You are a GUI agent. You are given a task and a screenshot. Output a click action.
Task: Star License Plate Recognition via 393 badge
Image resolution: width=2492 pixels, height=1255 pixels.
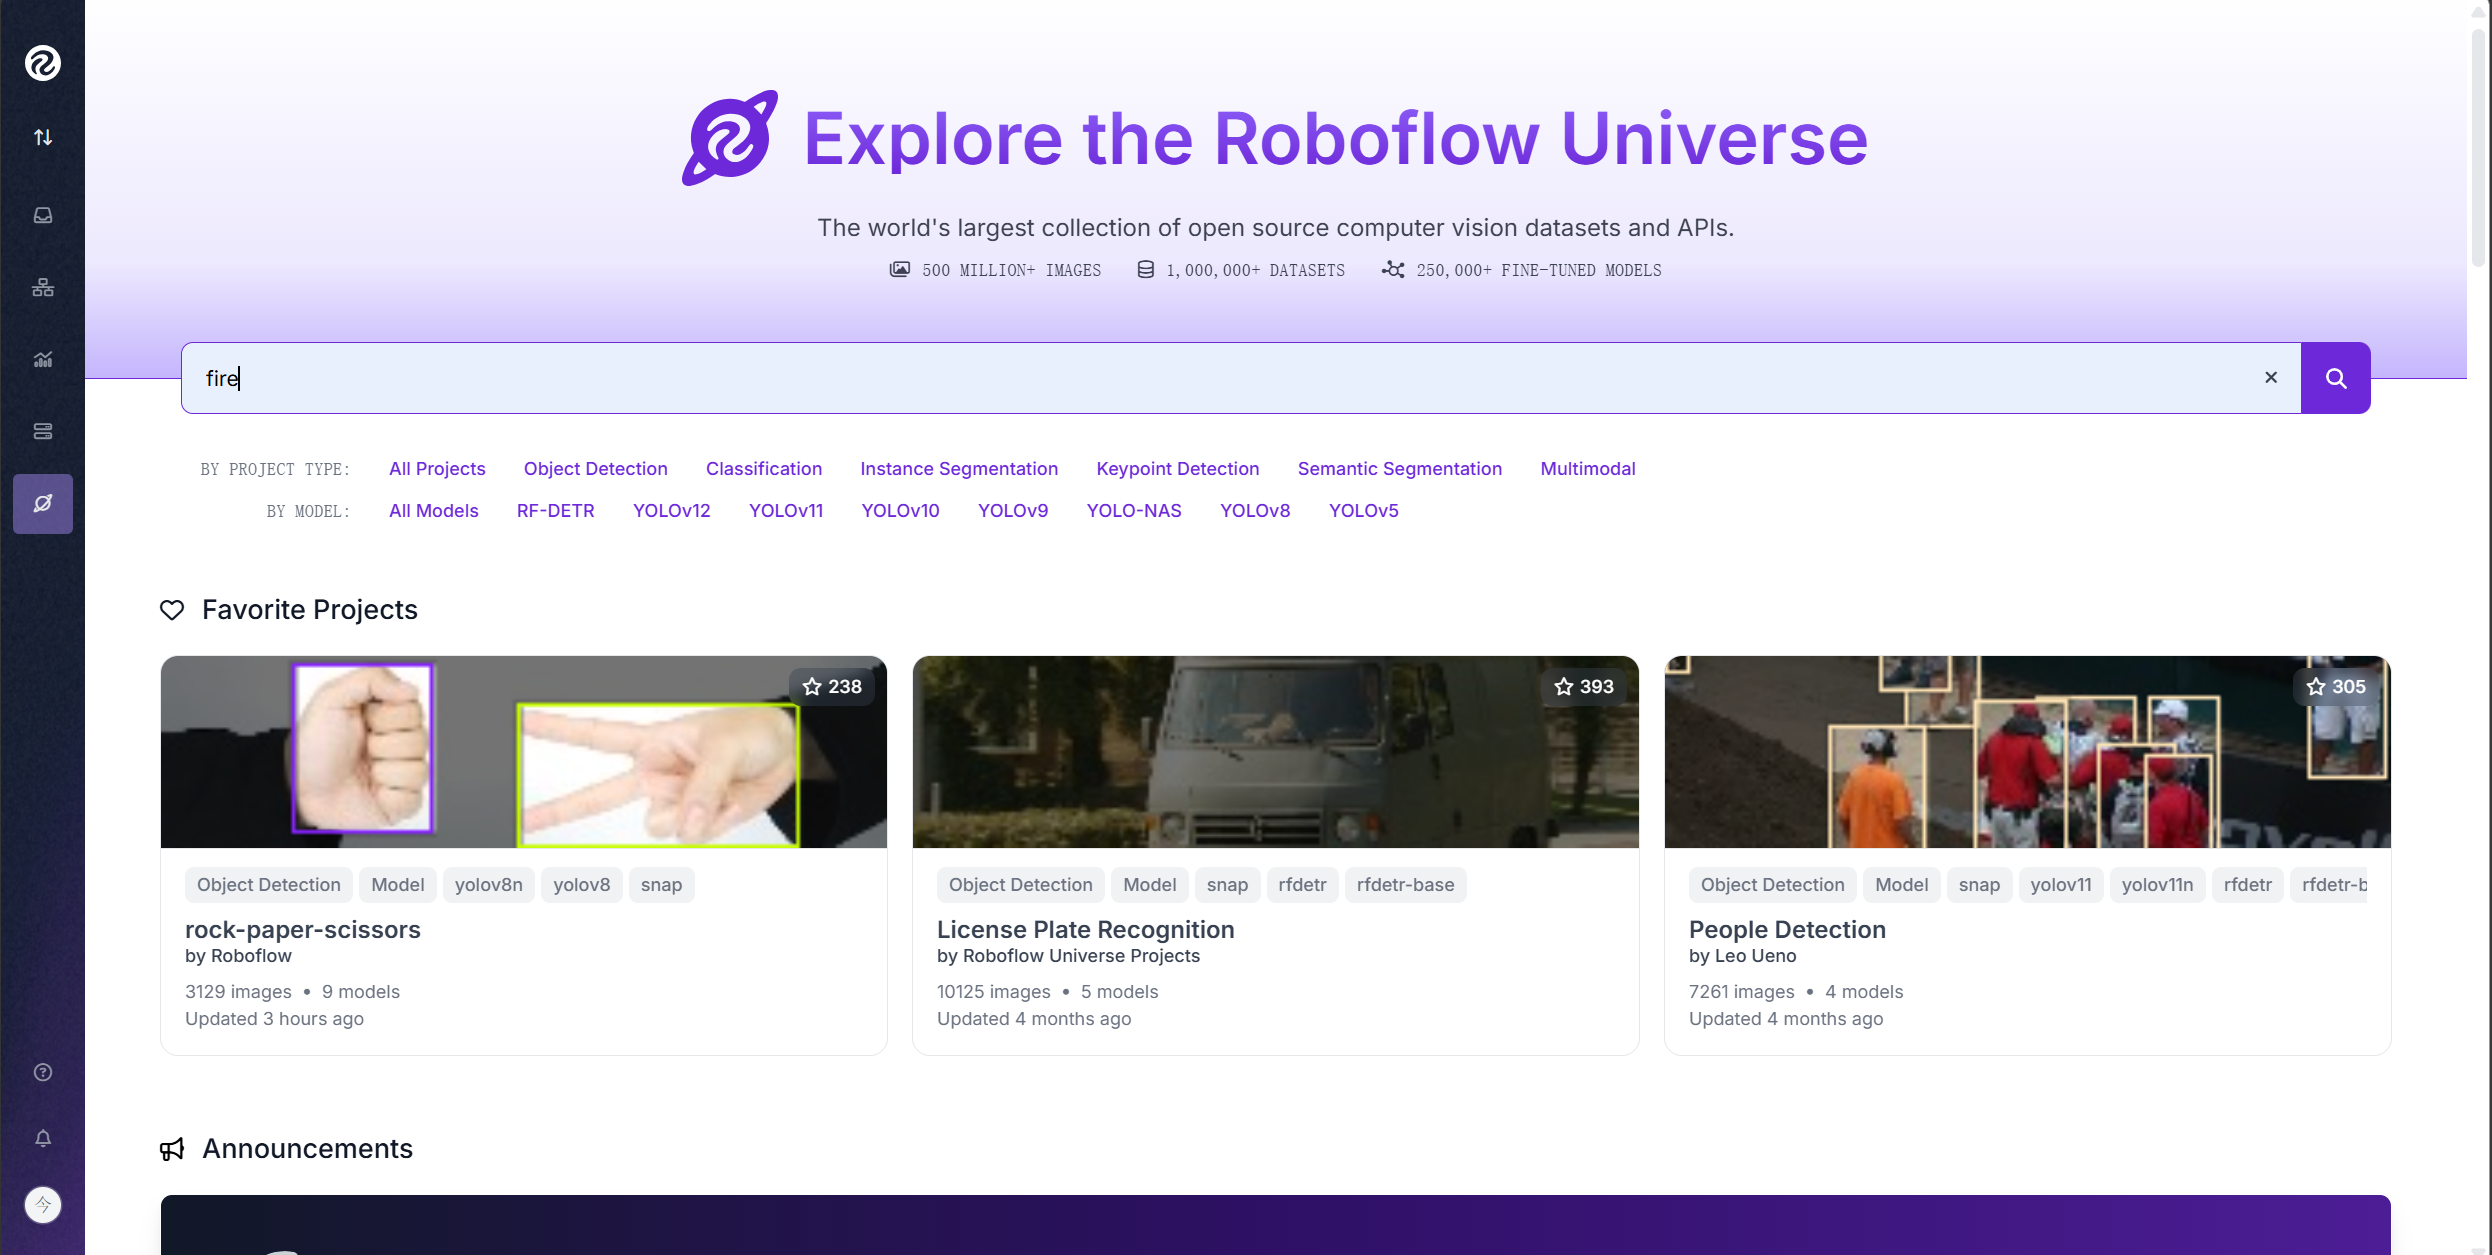[x=1584, y=686]
